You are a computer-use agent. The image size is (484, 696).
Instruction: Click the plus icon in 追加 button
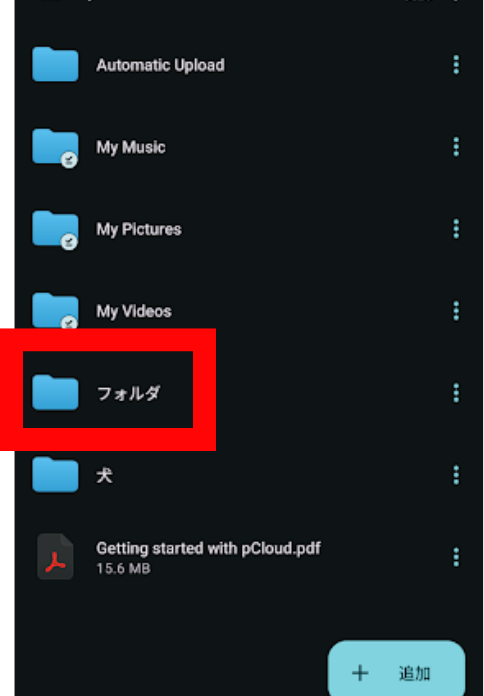pos(360,673)
